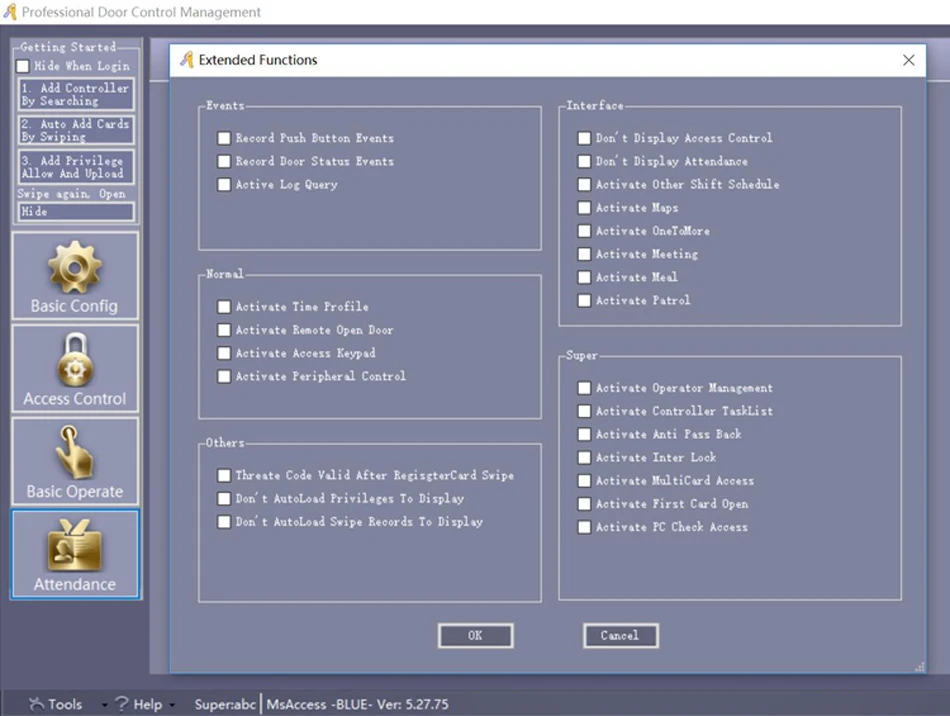Click the Hide button in Getting Started
The width and height of the screenshot is (950, 716).
pos(76,211)
